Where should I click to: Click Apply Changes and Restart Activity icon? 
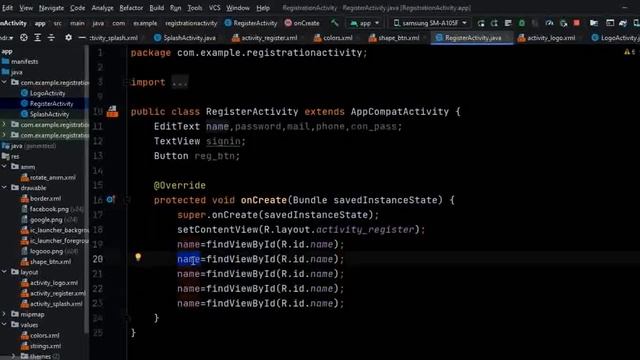[494, 23]
